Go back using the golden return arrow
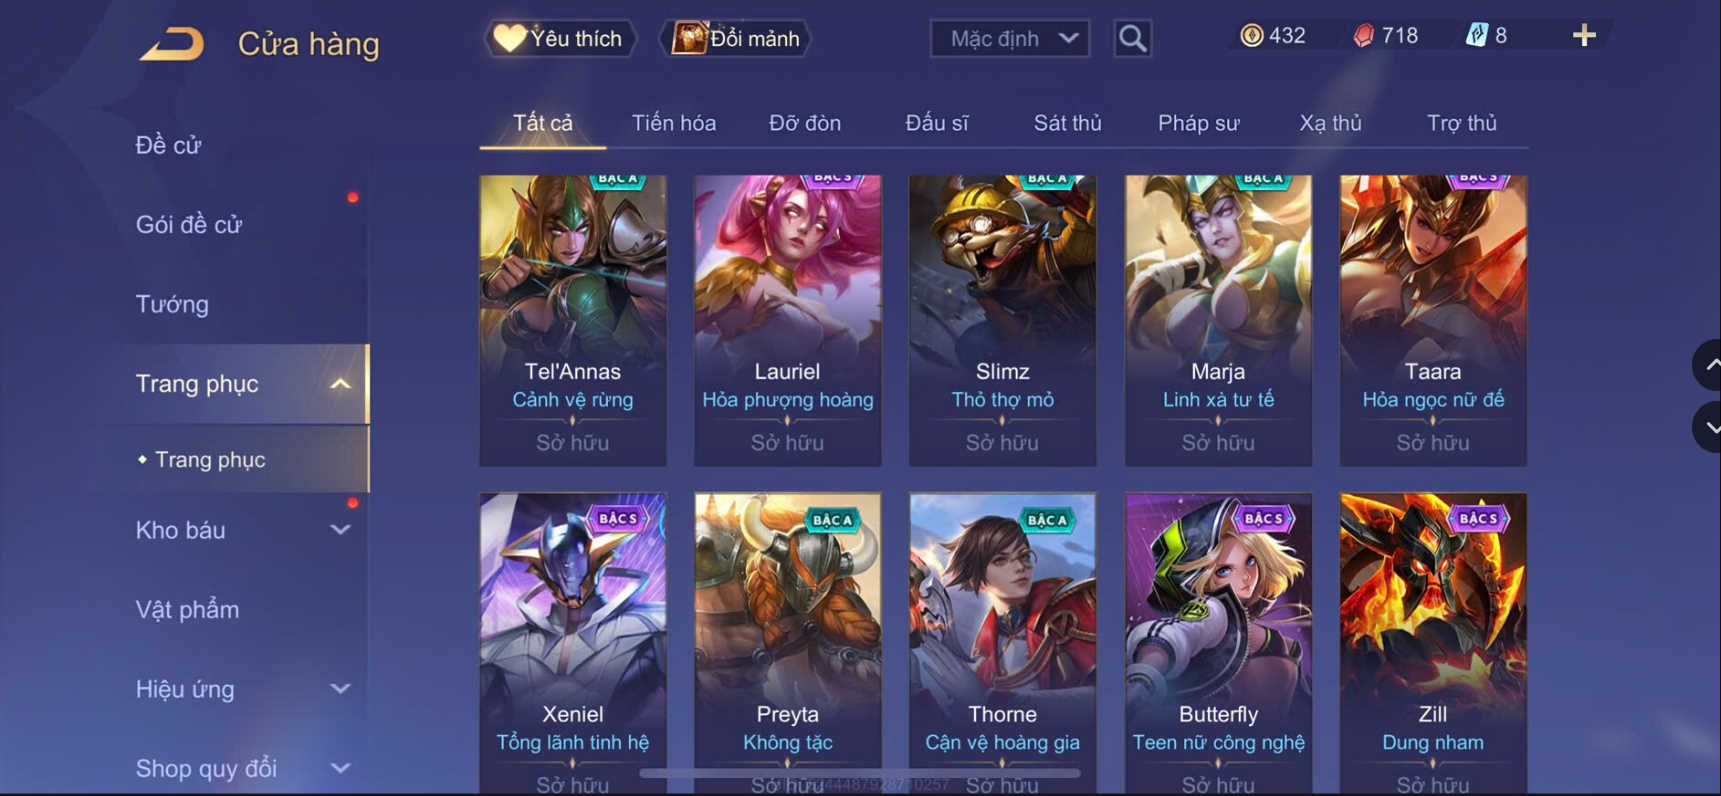The image size is (1721, 796). (172, 44)
